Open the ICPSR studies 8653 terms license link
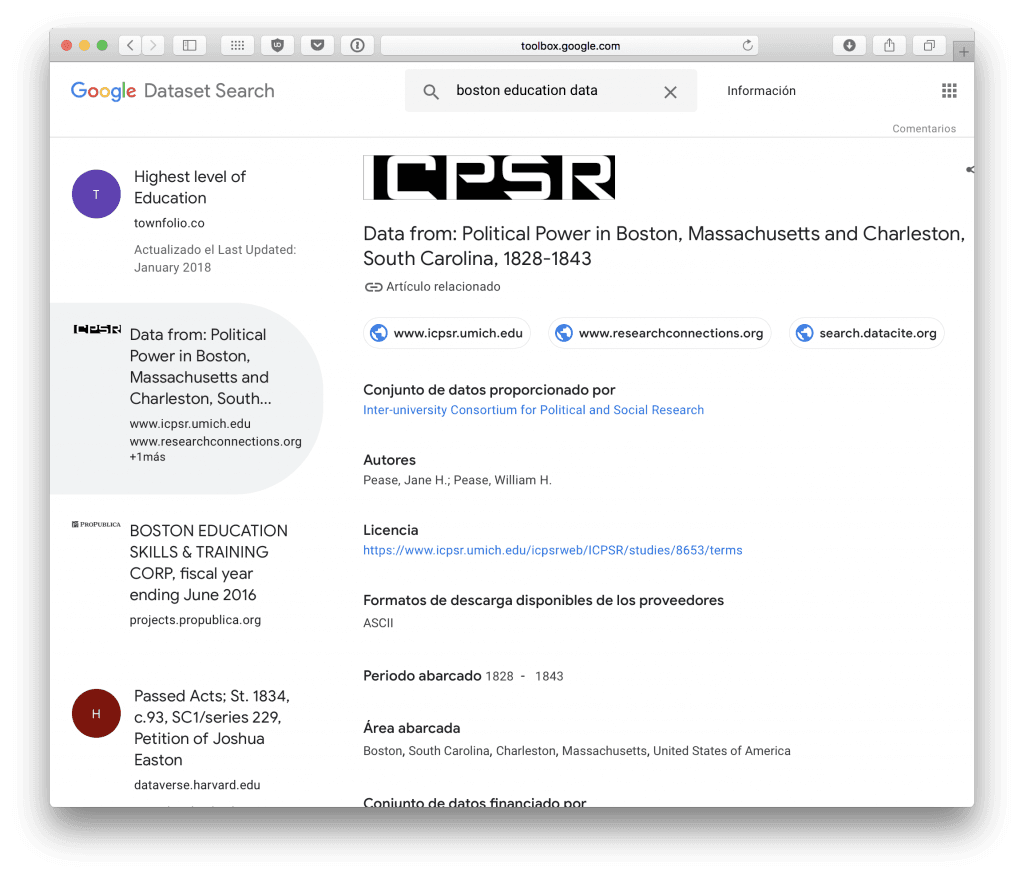Image resolution: width=1024 pixels, height=878 pixels. 552,550
